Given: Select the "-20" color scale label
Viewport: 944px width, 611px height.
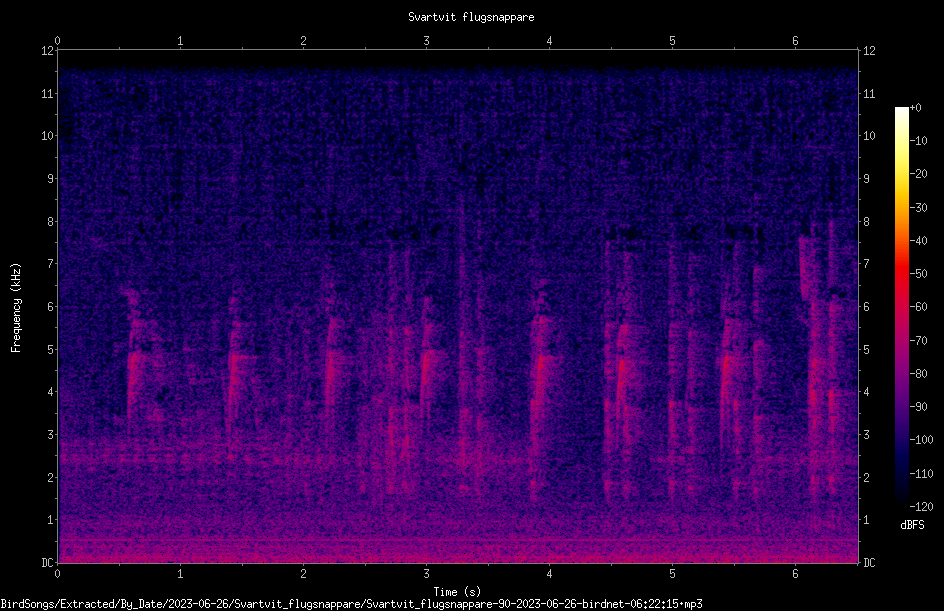Looking at the screenshot, I should pyautogui.click(x=919, y=174).
